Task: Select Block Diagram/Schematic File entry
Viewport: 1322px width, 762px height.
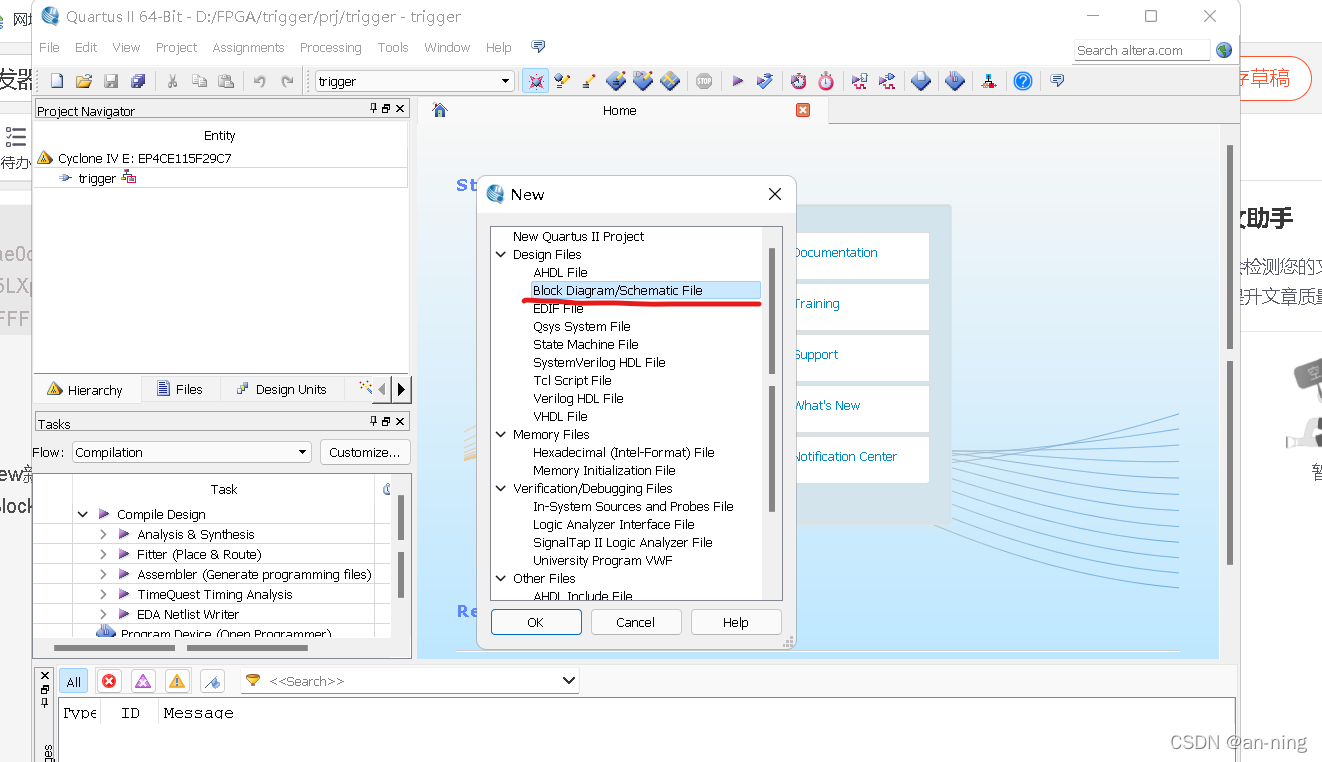Action: click(646, 290)
